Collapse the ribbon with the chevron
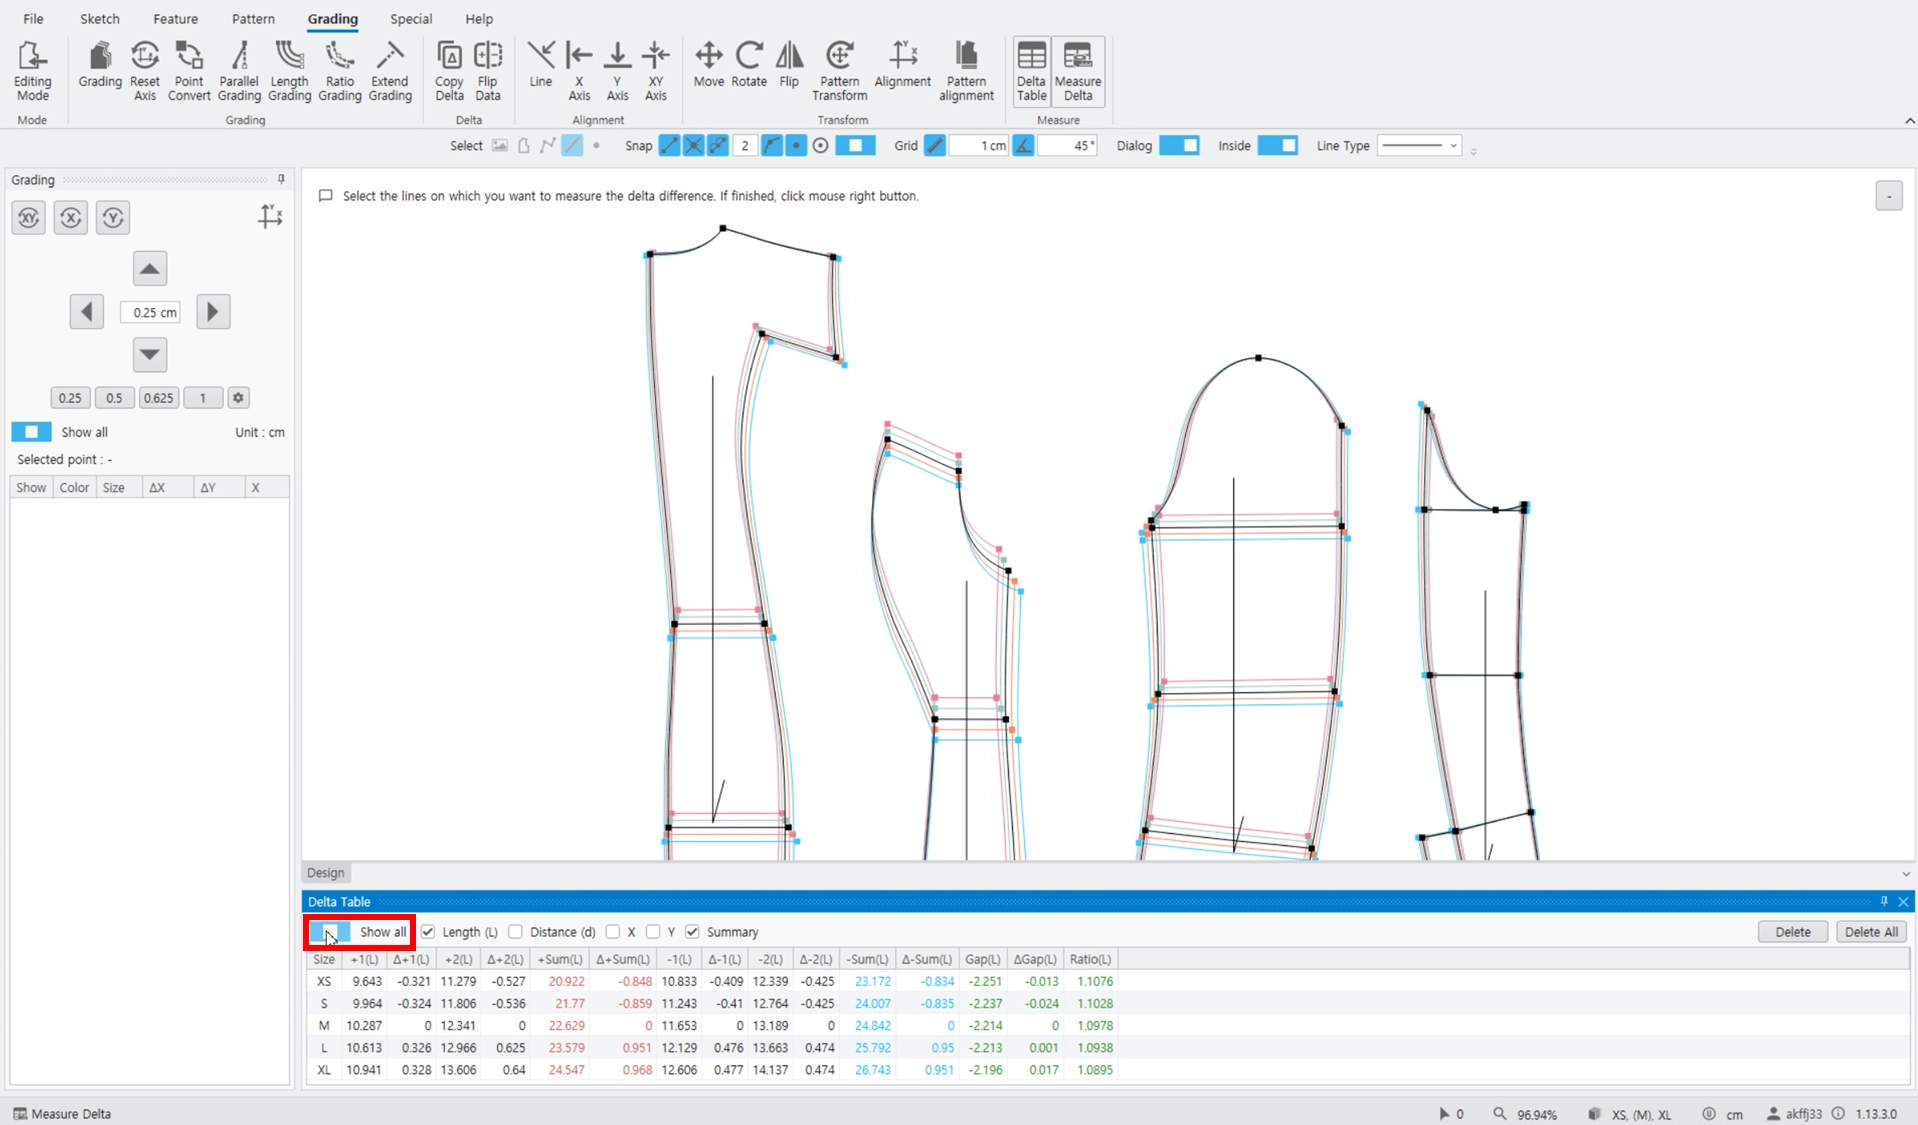The image size is (1918, 1125). [x=1909, y=121]
